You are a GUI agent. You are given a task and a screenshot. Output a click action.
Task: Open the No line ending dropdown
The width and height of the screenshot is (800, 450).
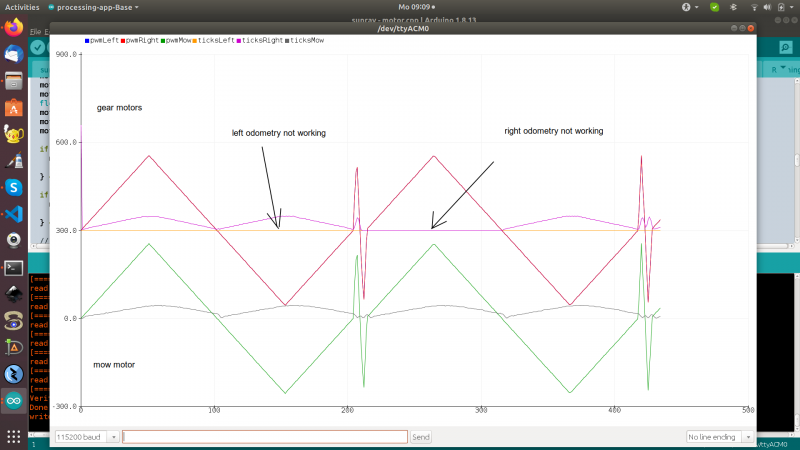point(720,437)
